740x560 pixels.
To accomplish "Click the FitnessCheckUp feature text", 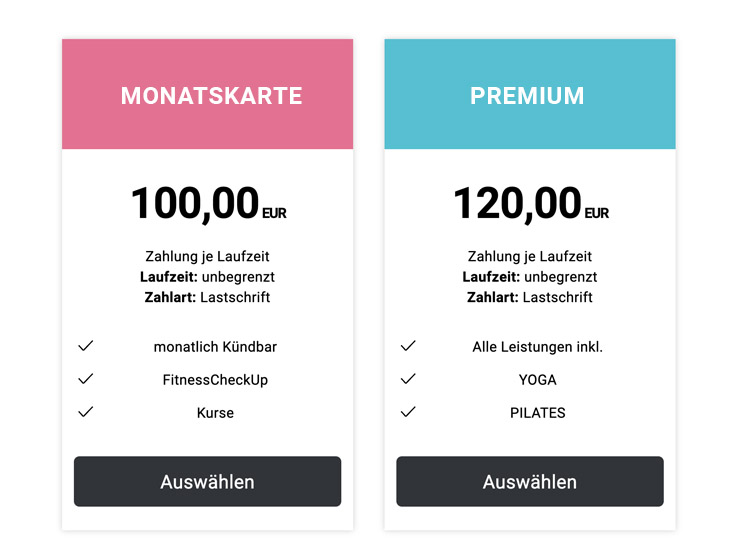I will tap(215, 380).
